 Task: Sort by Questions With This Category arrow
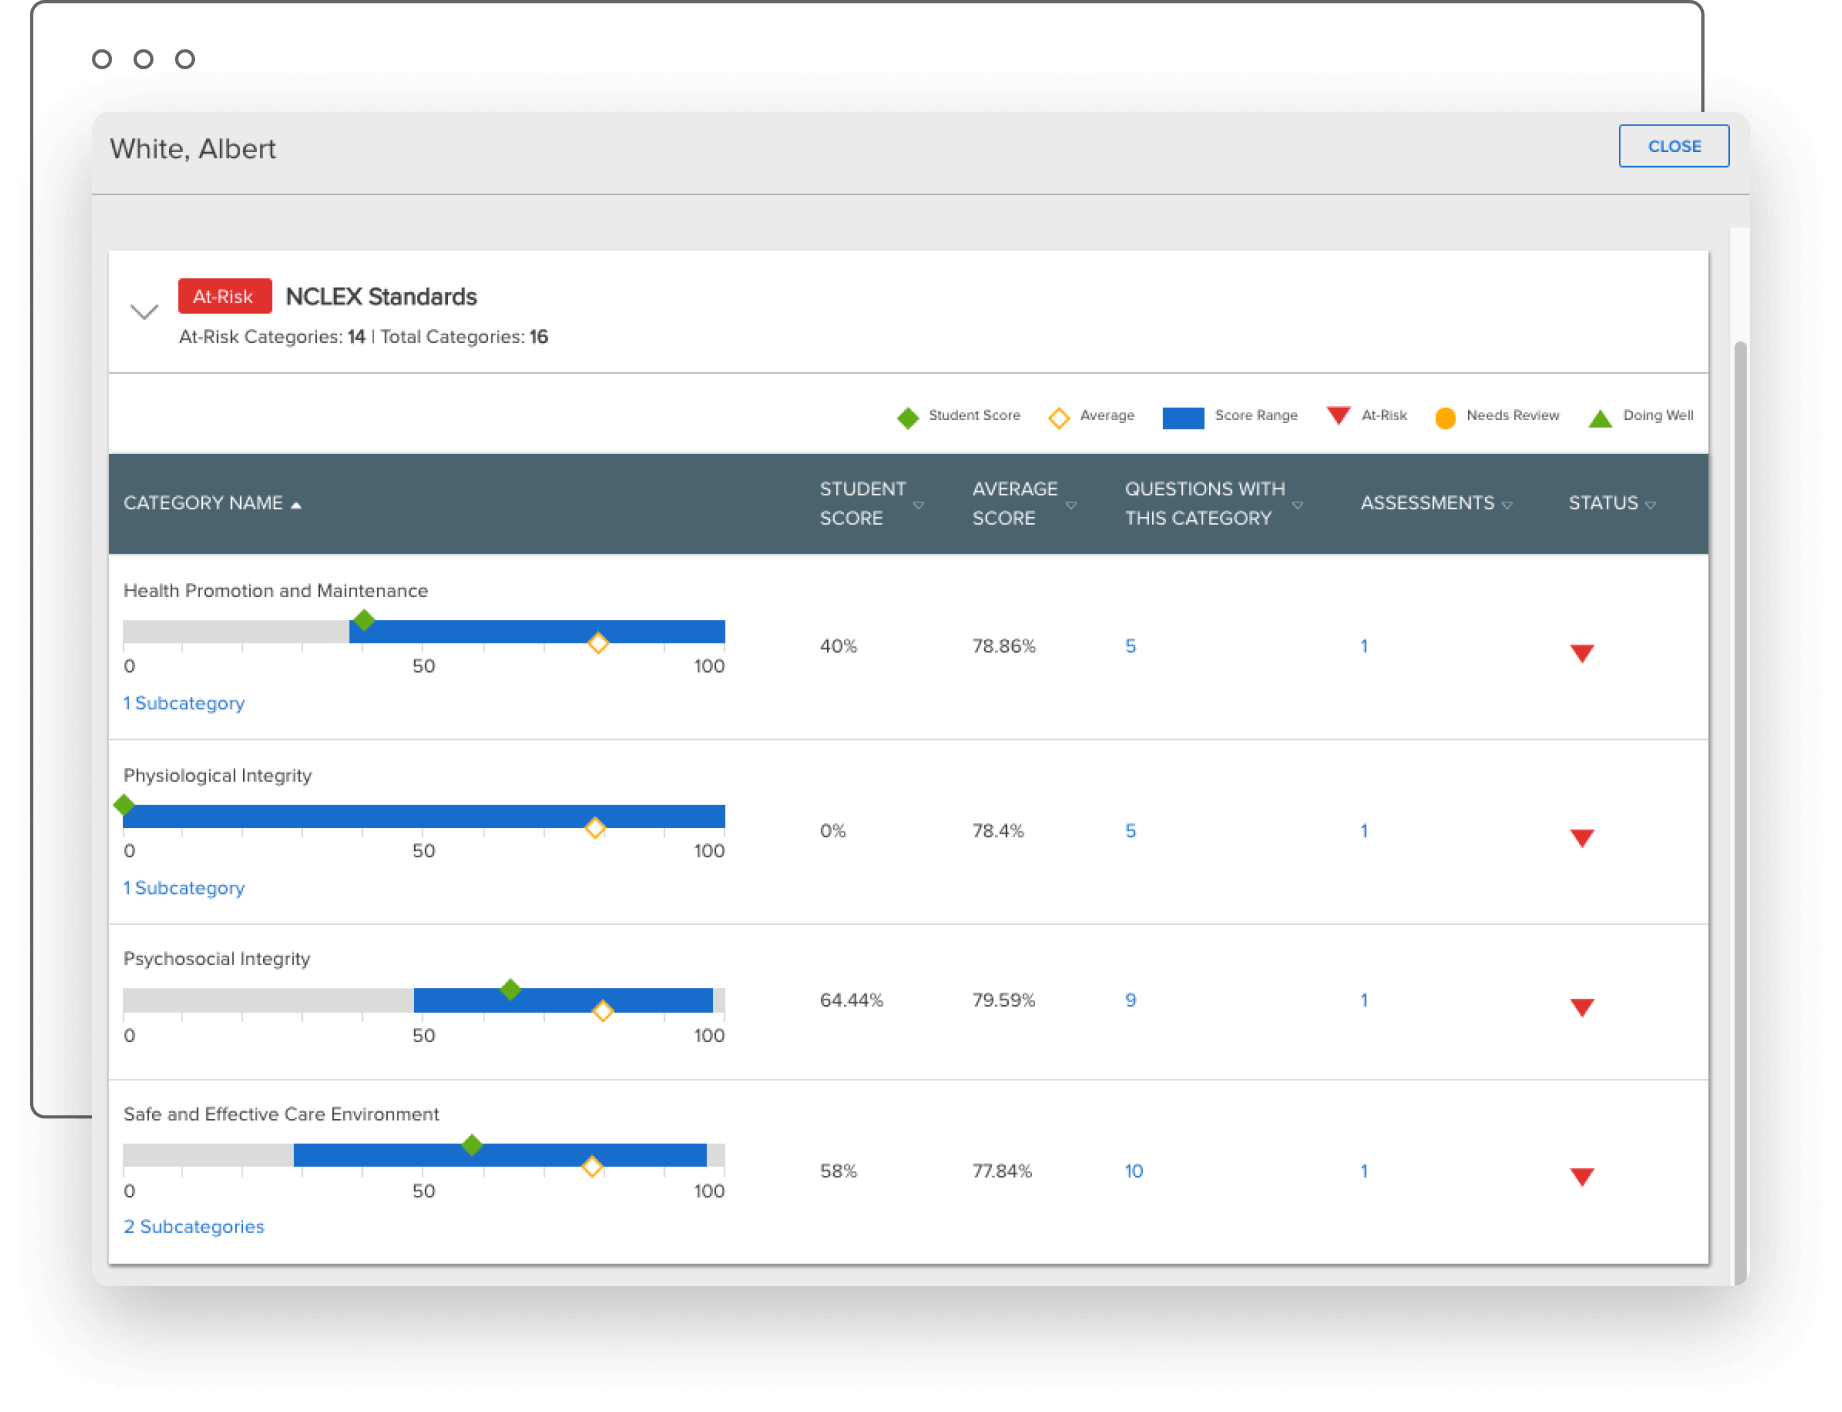[x=1297, y=505]
